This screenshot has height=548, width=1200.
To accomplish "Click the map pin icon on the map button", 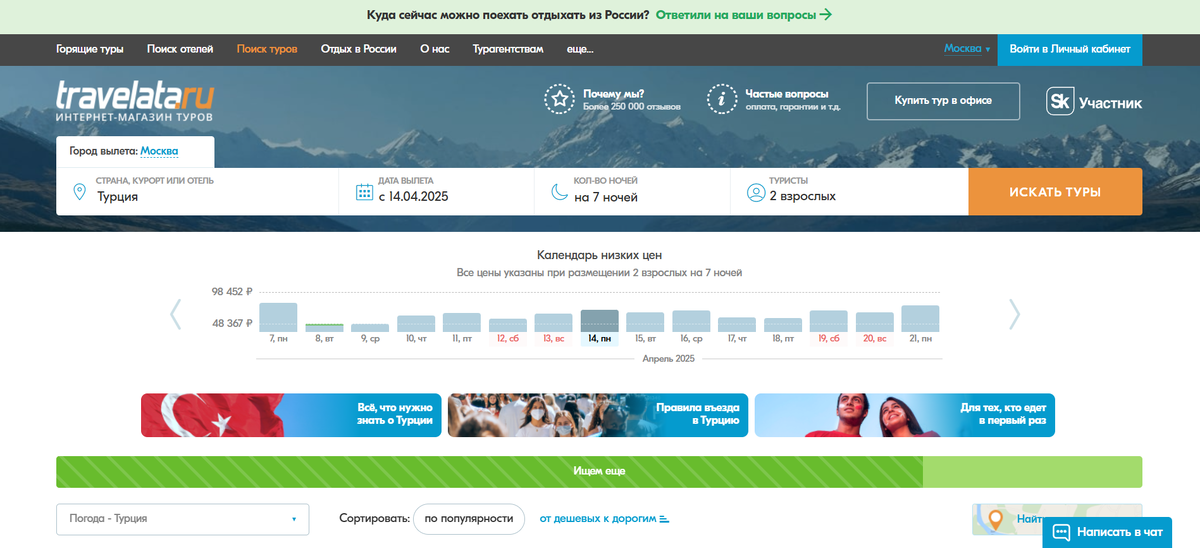I will (995, 520).
